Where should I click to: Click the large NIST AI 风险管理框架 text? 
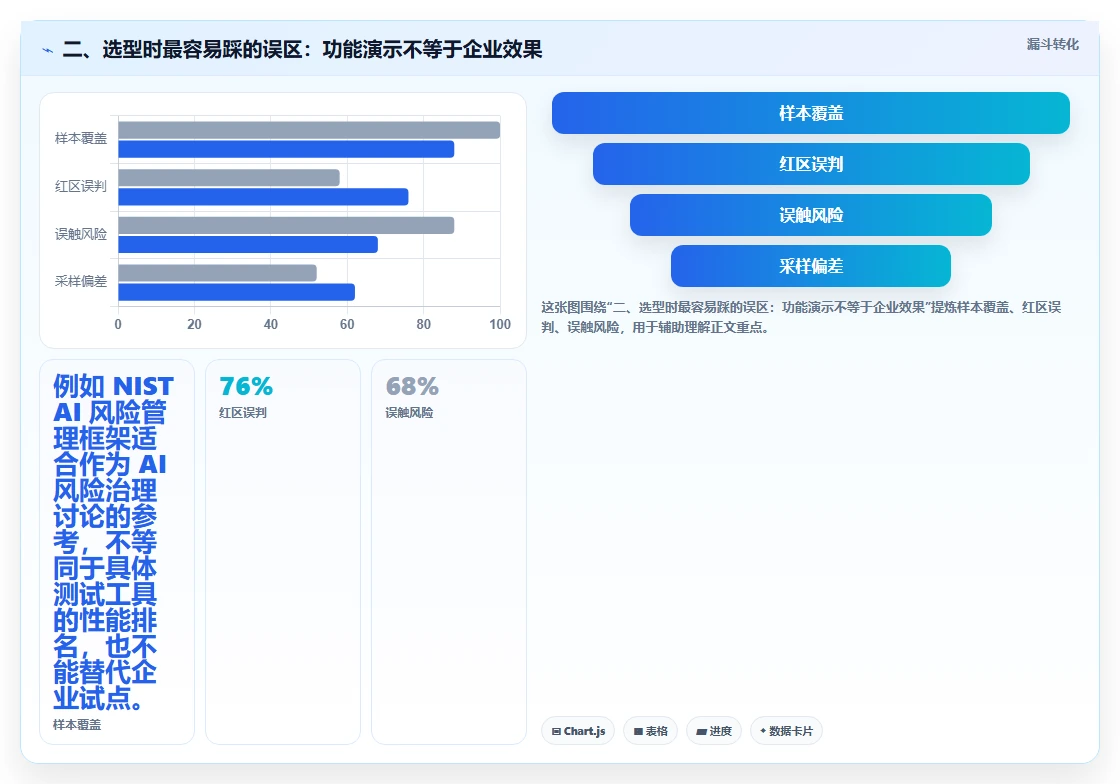coord(113,543)
